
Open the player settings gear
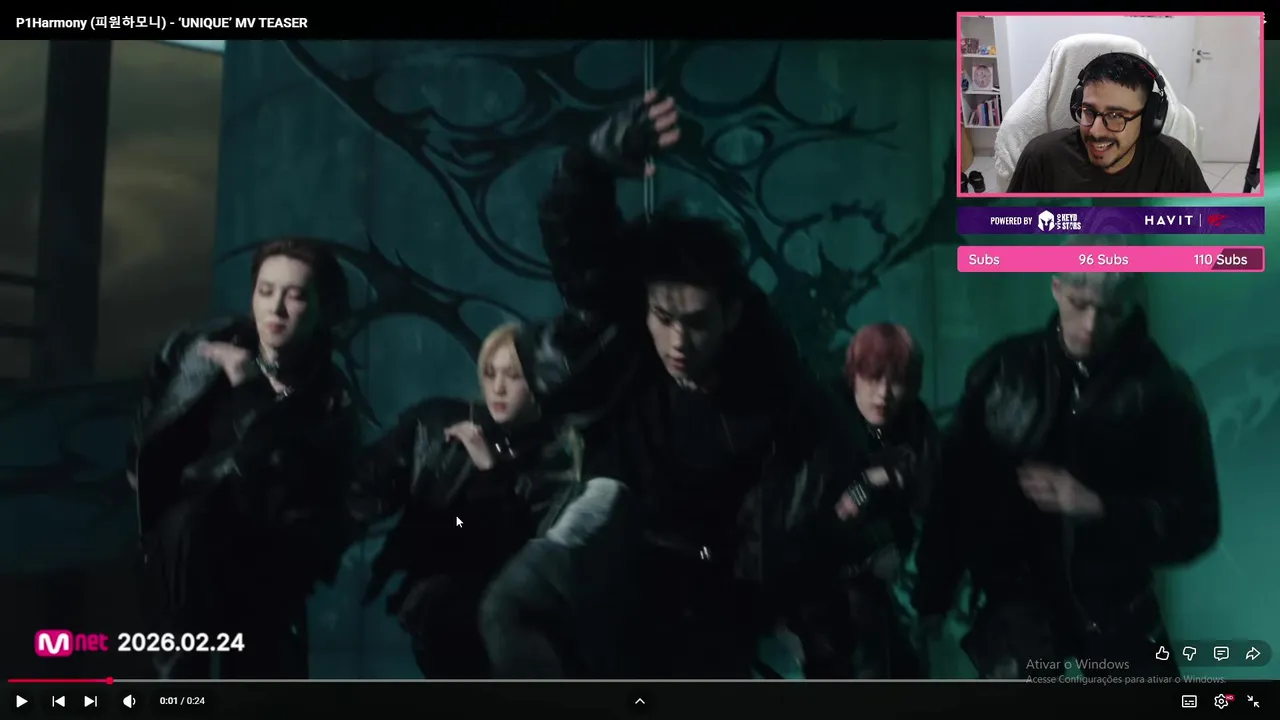(x=1221, y=701)
